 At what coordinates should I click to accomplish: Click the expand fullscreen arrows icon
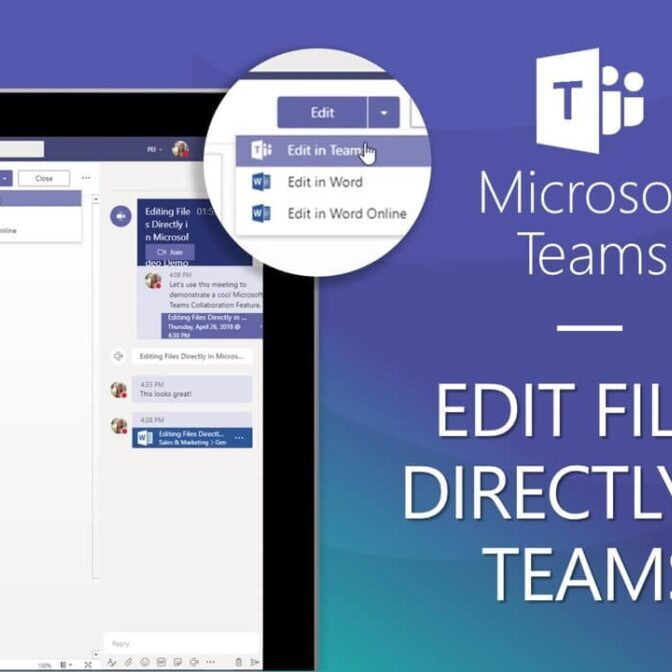pyautogui.click(x=88, y=665)
